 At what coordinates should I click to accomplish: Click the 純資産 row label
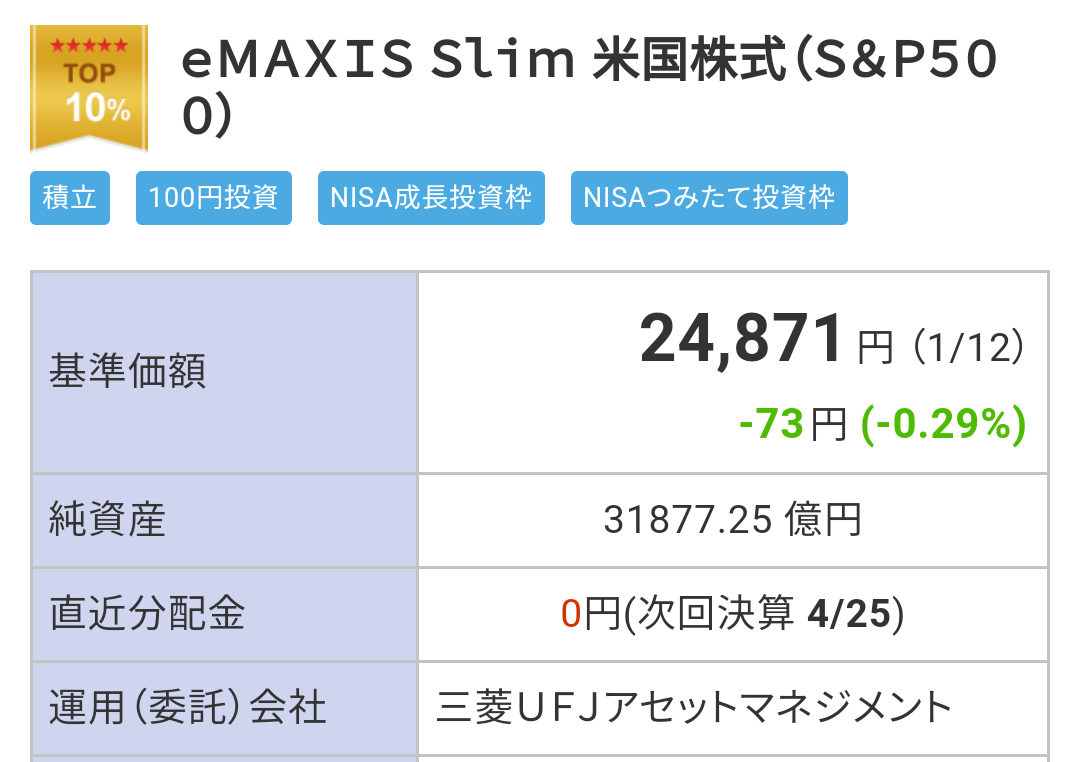tap(107, 519)
